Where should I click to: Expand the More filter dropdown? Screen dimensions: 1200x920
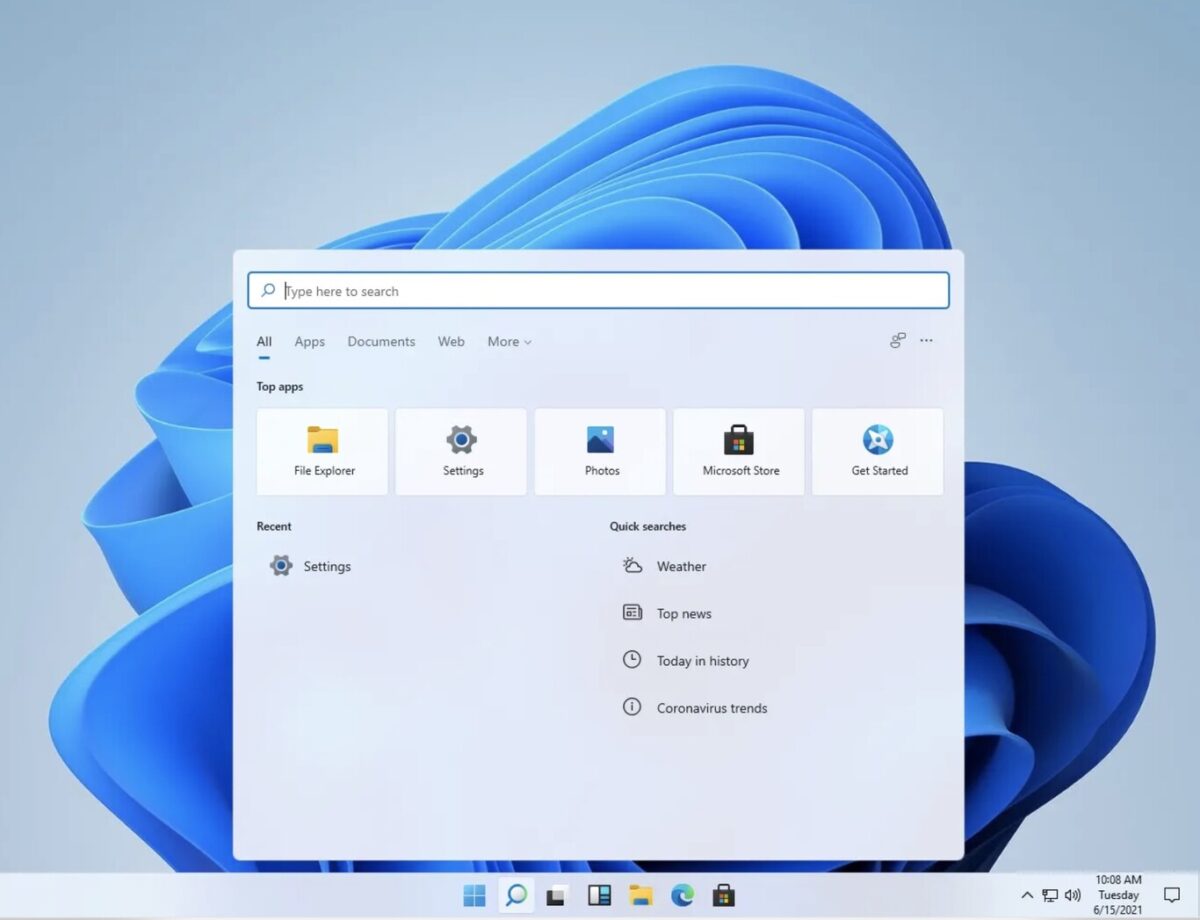tap(509, 342)
